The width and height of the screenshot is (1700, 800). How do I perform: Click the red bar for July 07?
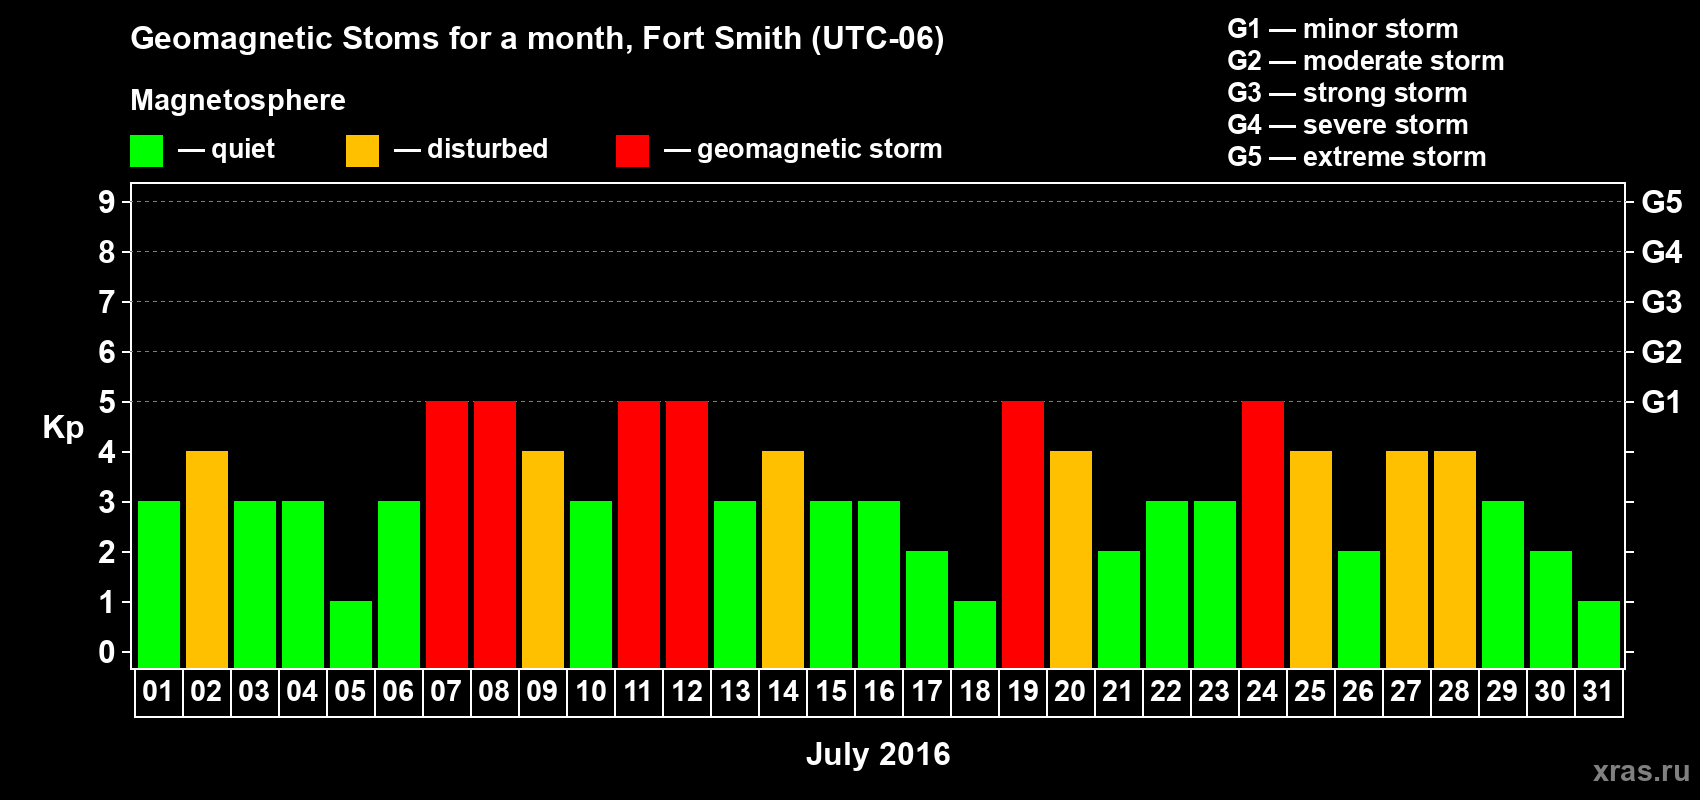[447, 535]
